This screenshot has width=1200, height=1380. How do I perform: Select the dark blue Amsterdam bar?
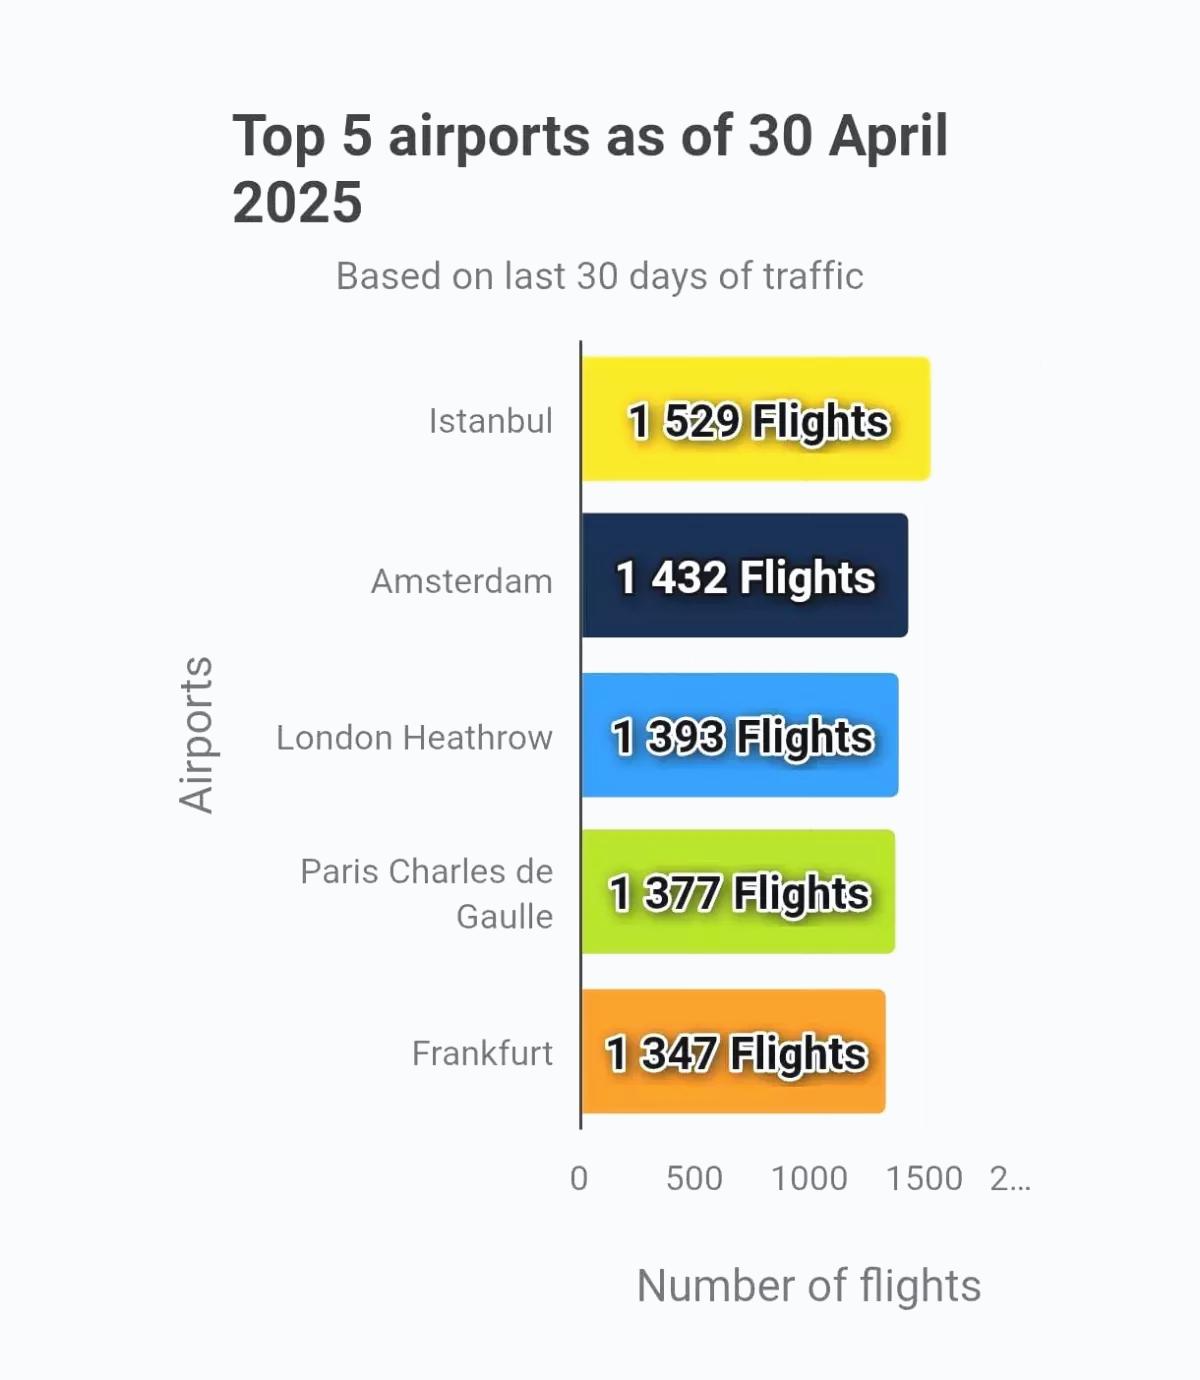(x=745, y=575)
